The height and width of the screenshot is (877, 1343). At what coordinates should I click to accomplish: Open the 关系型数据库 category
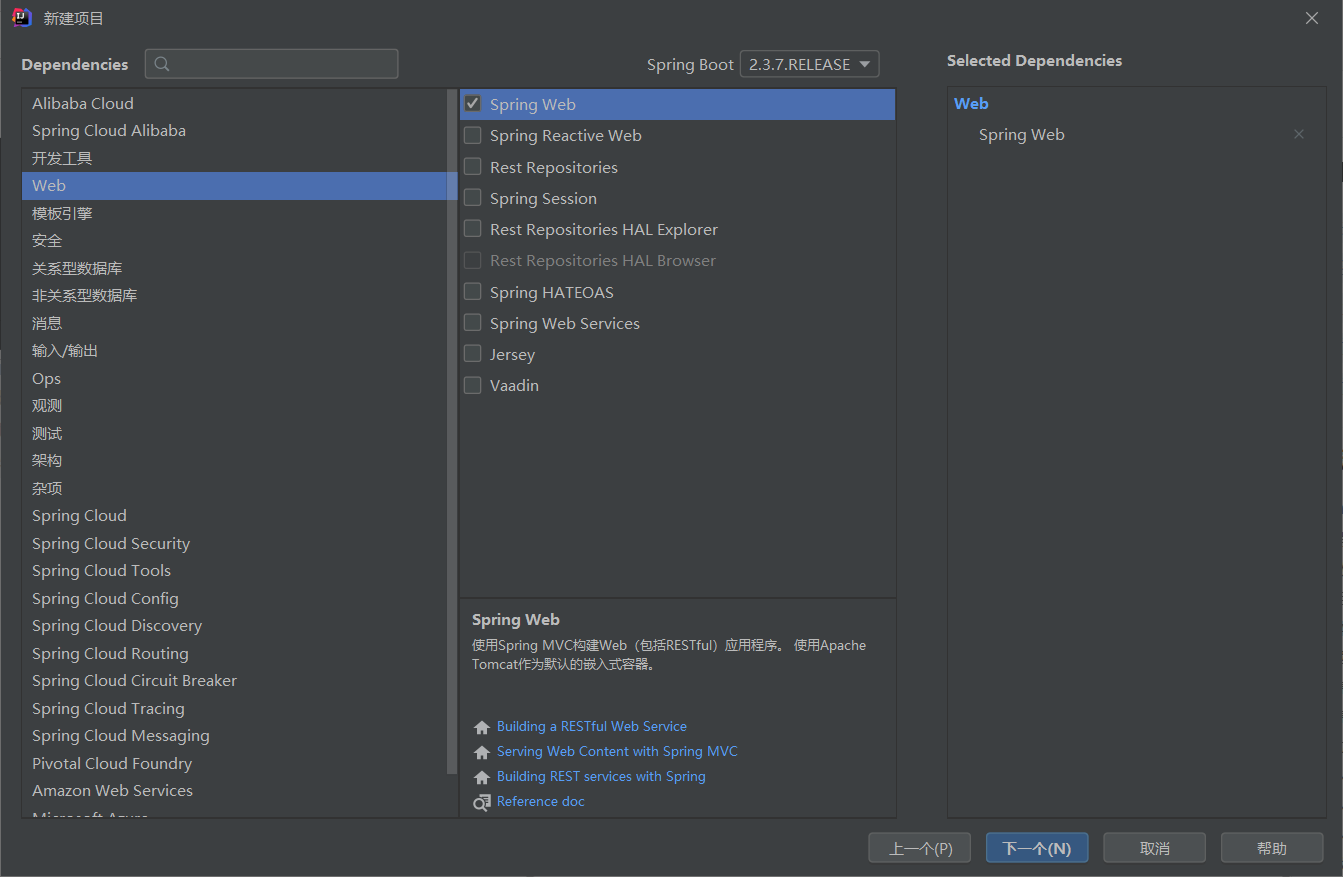click(x=234, y=268)
